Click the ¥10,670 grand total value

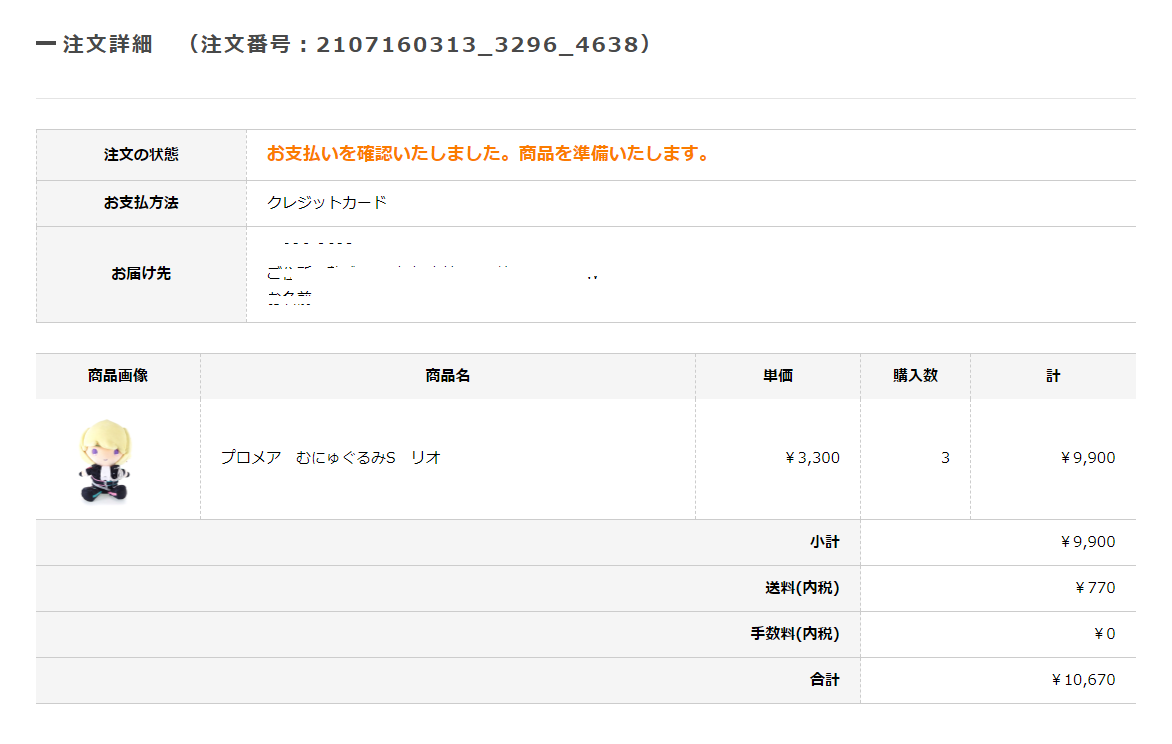(x=1083, y=680)
